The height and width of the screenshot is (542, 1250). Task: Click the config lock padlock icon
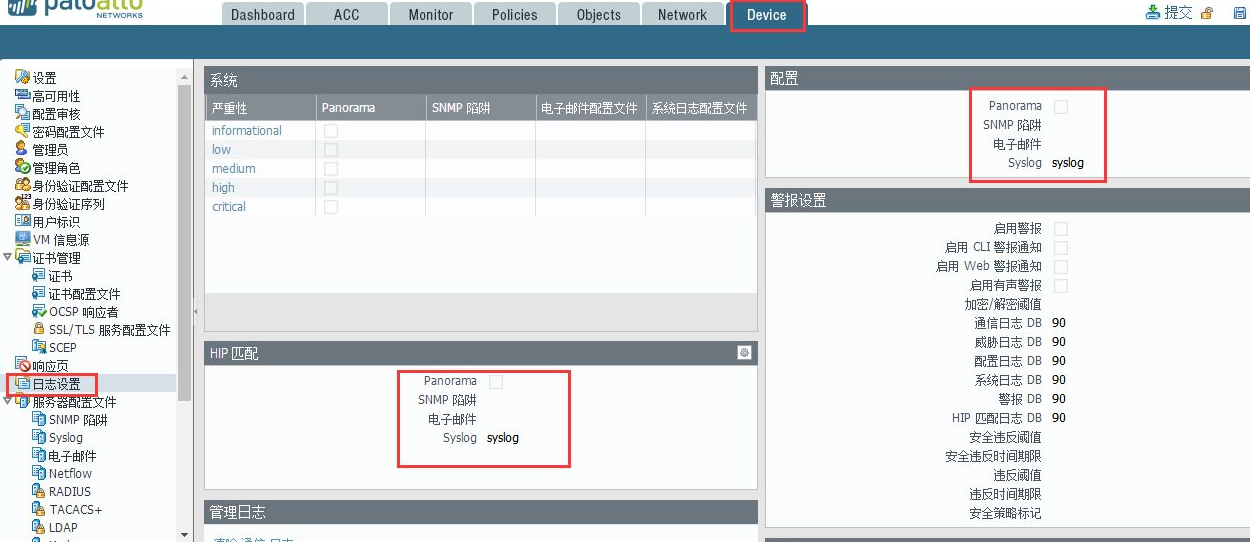1207,13
